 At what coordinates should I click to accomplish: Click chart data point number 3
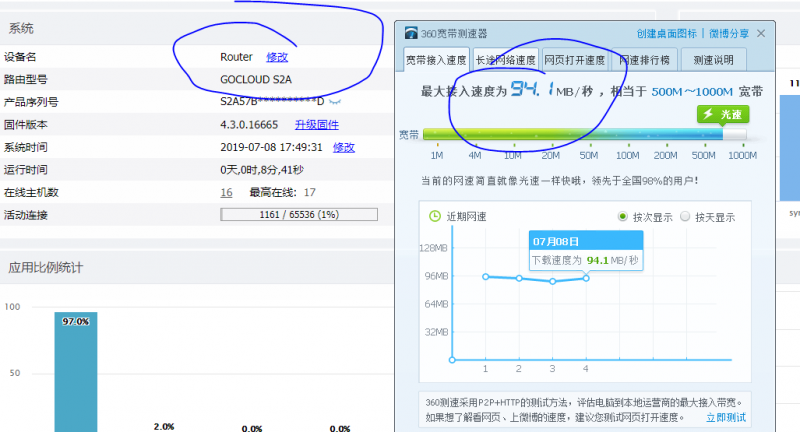pos(553,282)
